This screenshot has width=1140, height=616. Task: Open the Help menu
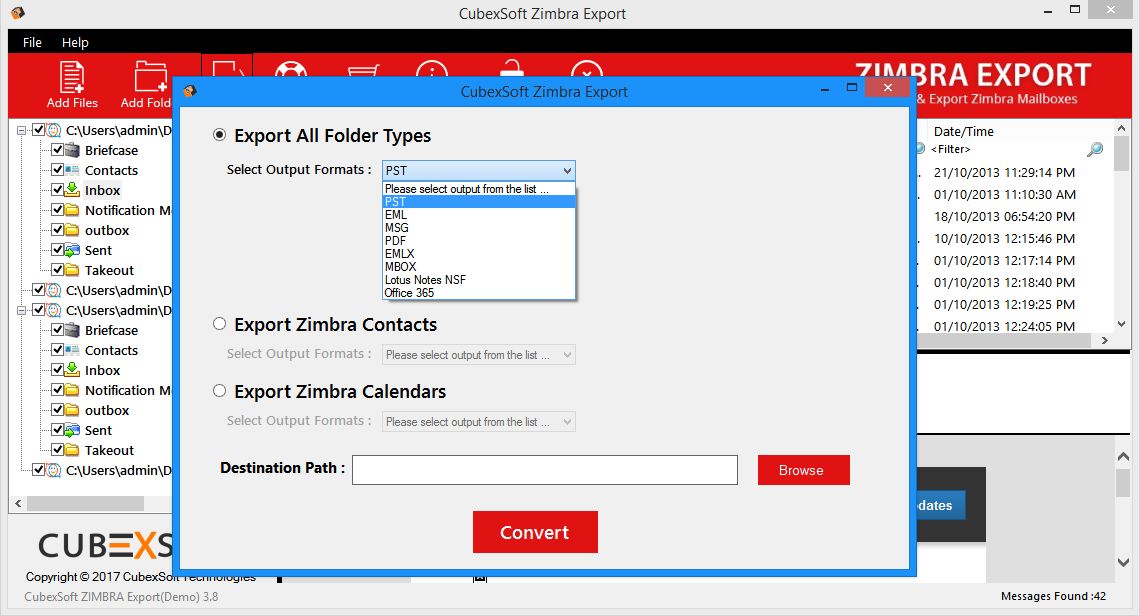coord(75,42)
